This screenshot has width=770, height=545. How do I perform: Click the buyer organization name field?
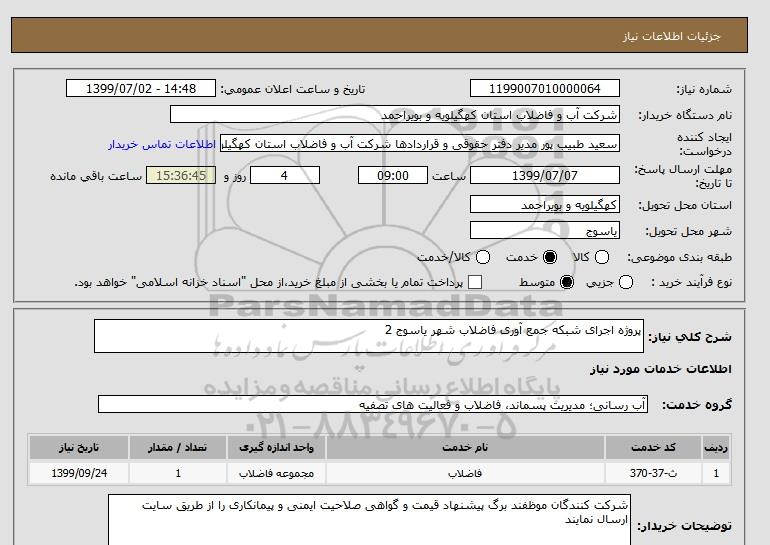tap(394, 114)
